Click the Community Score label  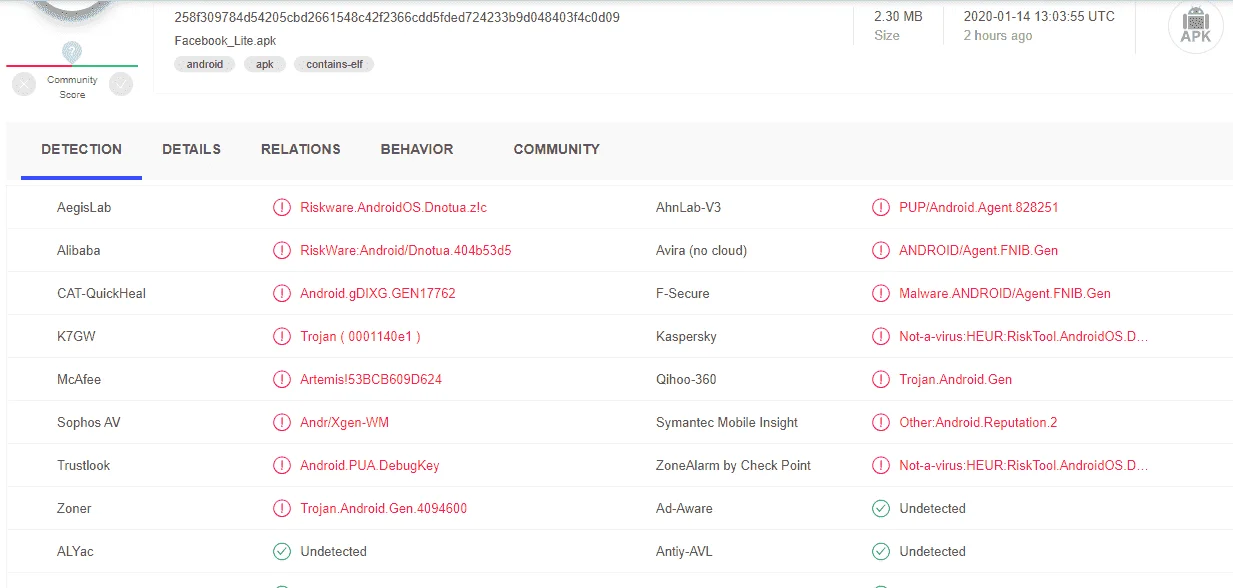pos(72,87)
